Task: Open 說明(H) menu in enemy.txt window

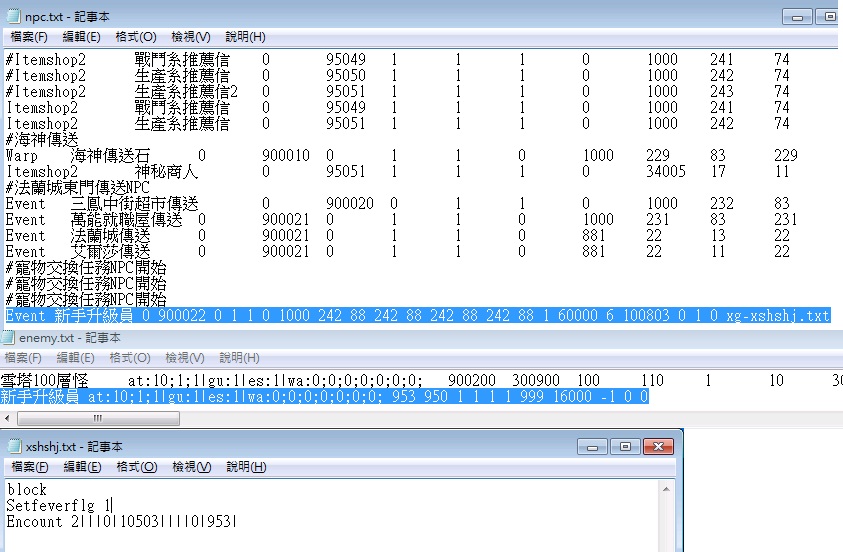Action: 239,357
